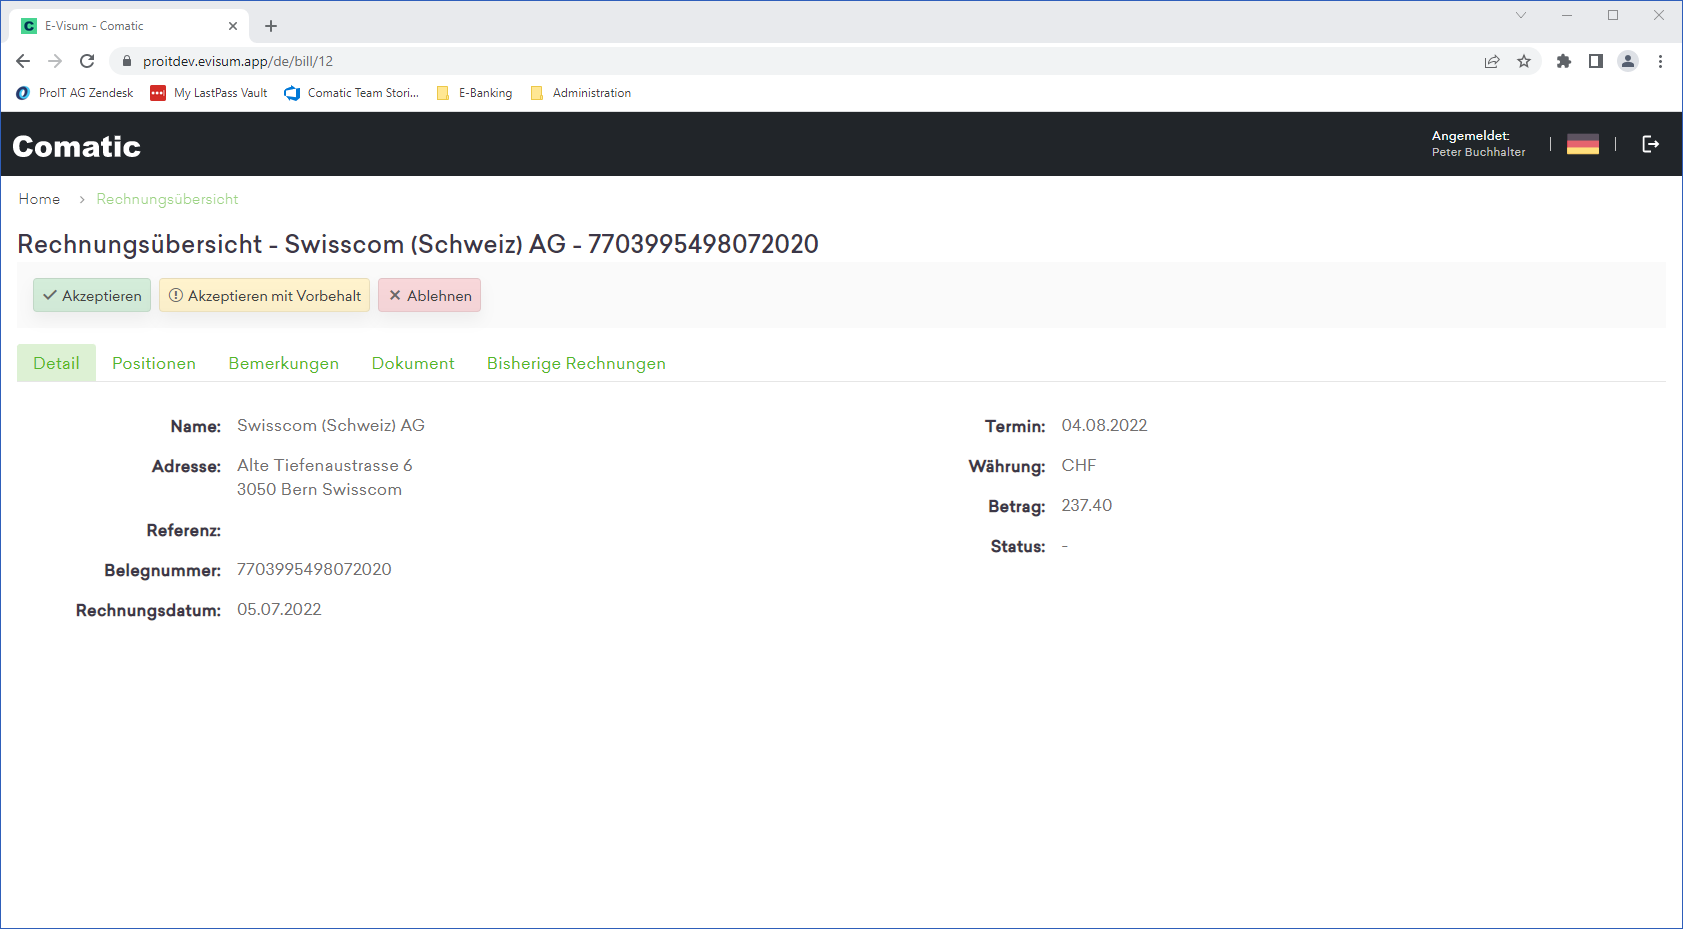
Task: Click the page heading Rechnungsübersicht title
Action: (418, 244)
